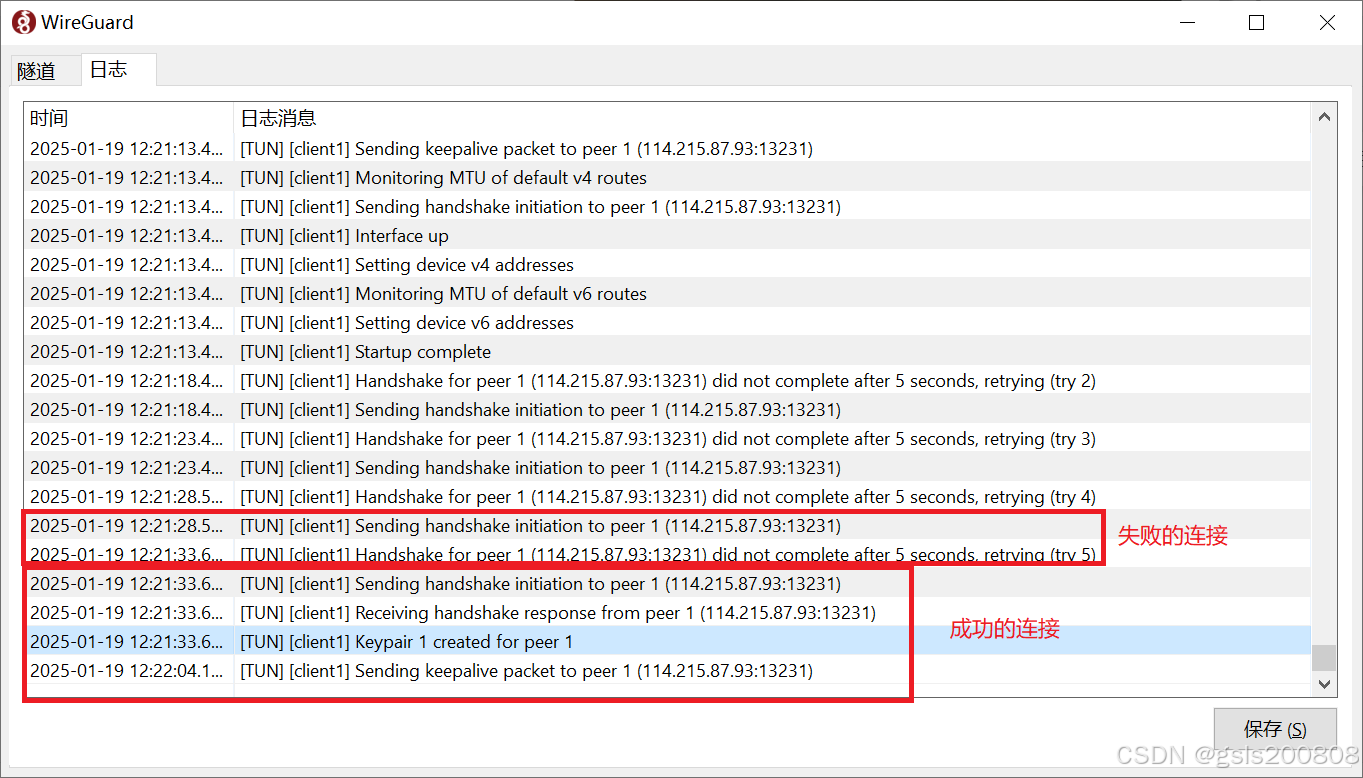This screenshot has width=1363, height=778.
Task: Save the log with the 保存 (S) button
Action: (x=1275, y=729)
